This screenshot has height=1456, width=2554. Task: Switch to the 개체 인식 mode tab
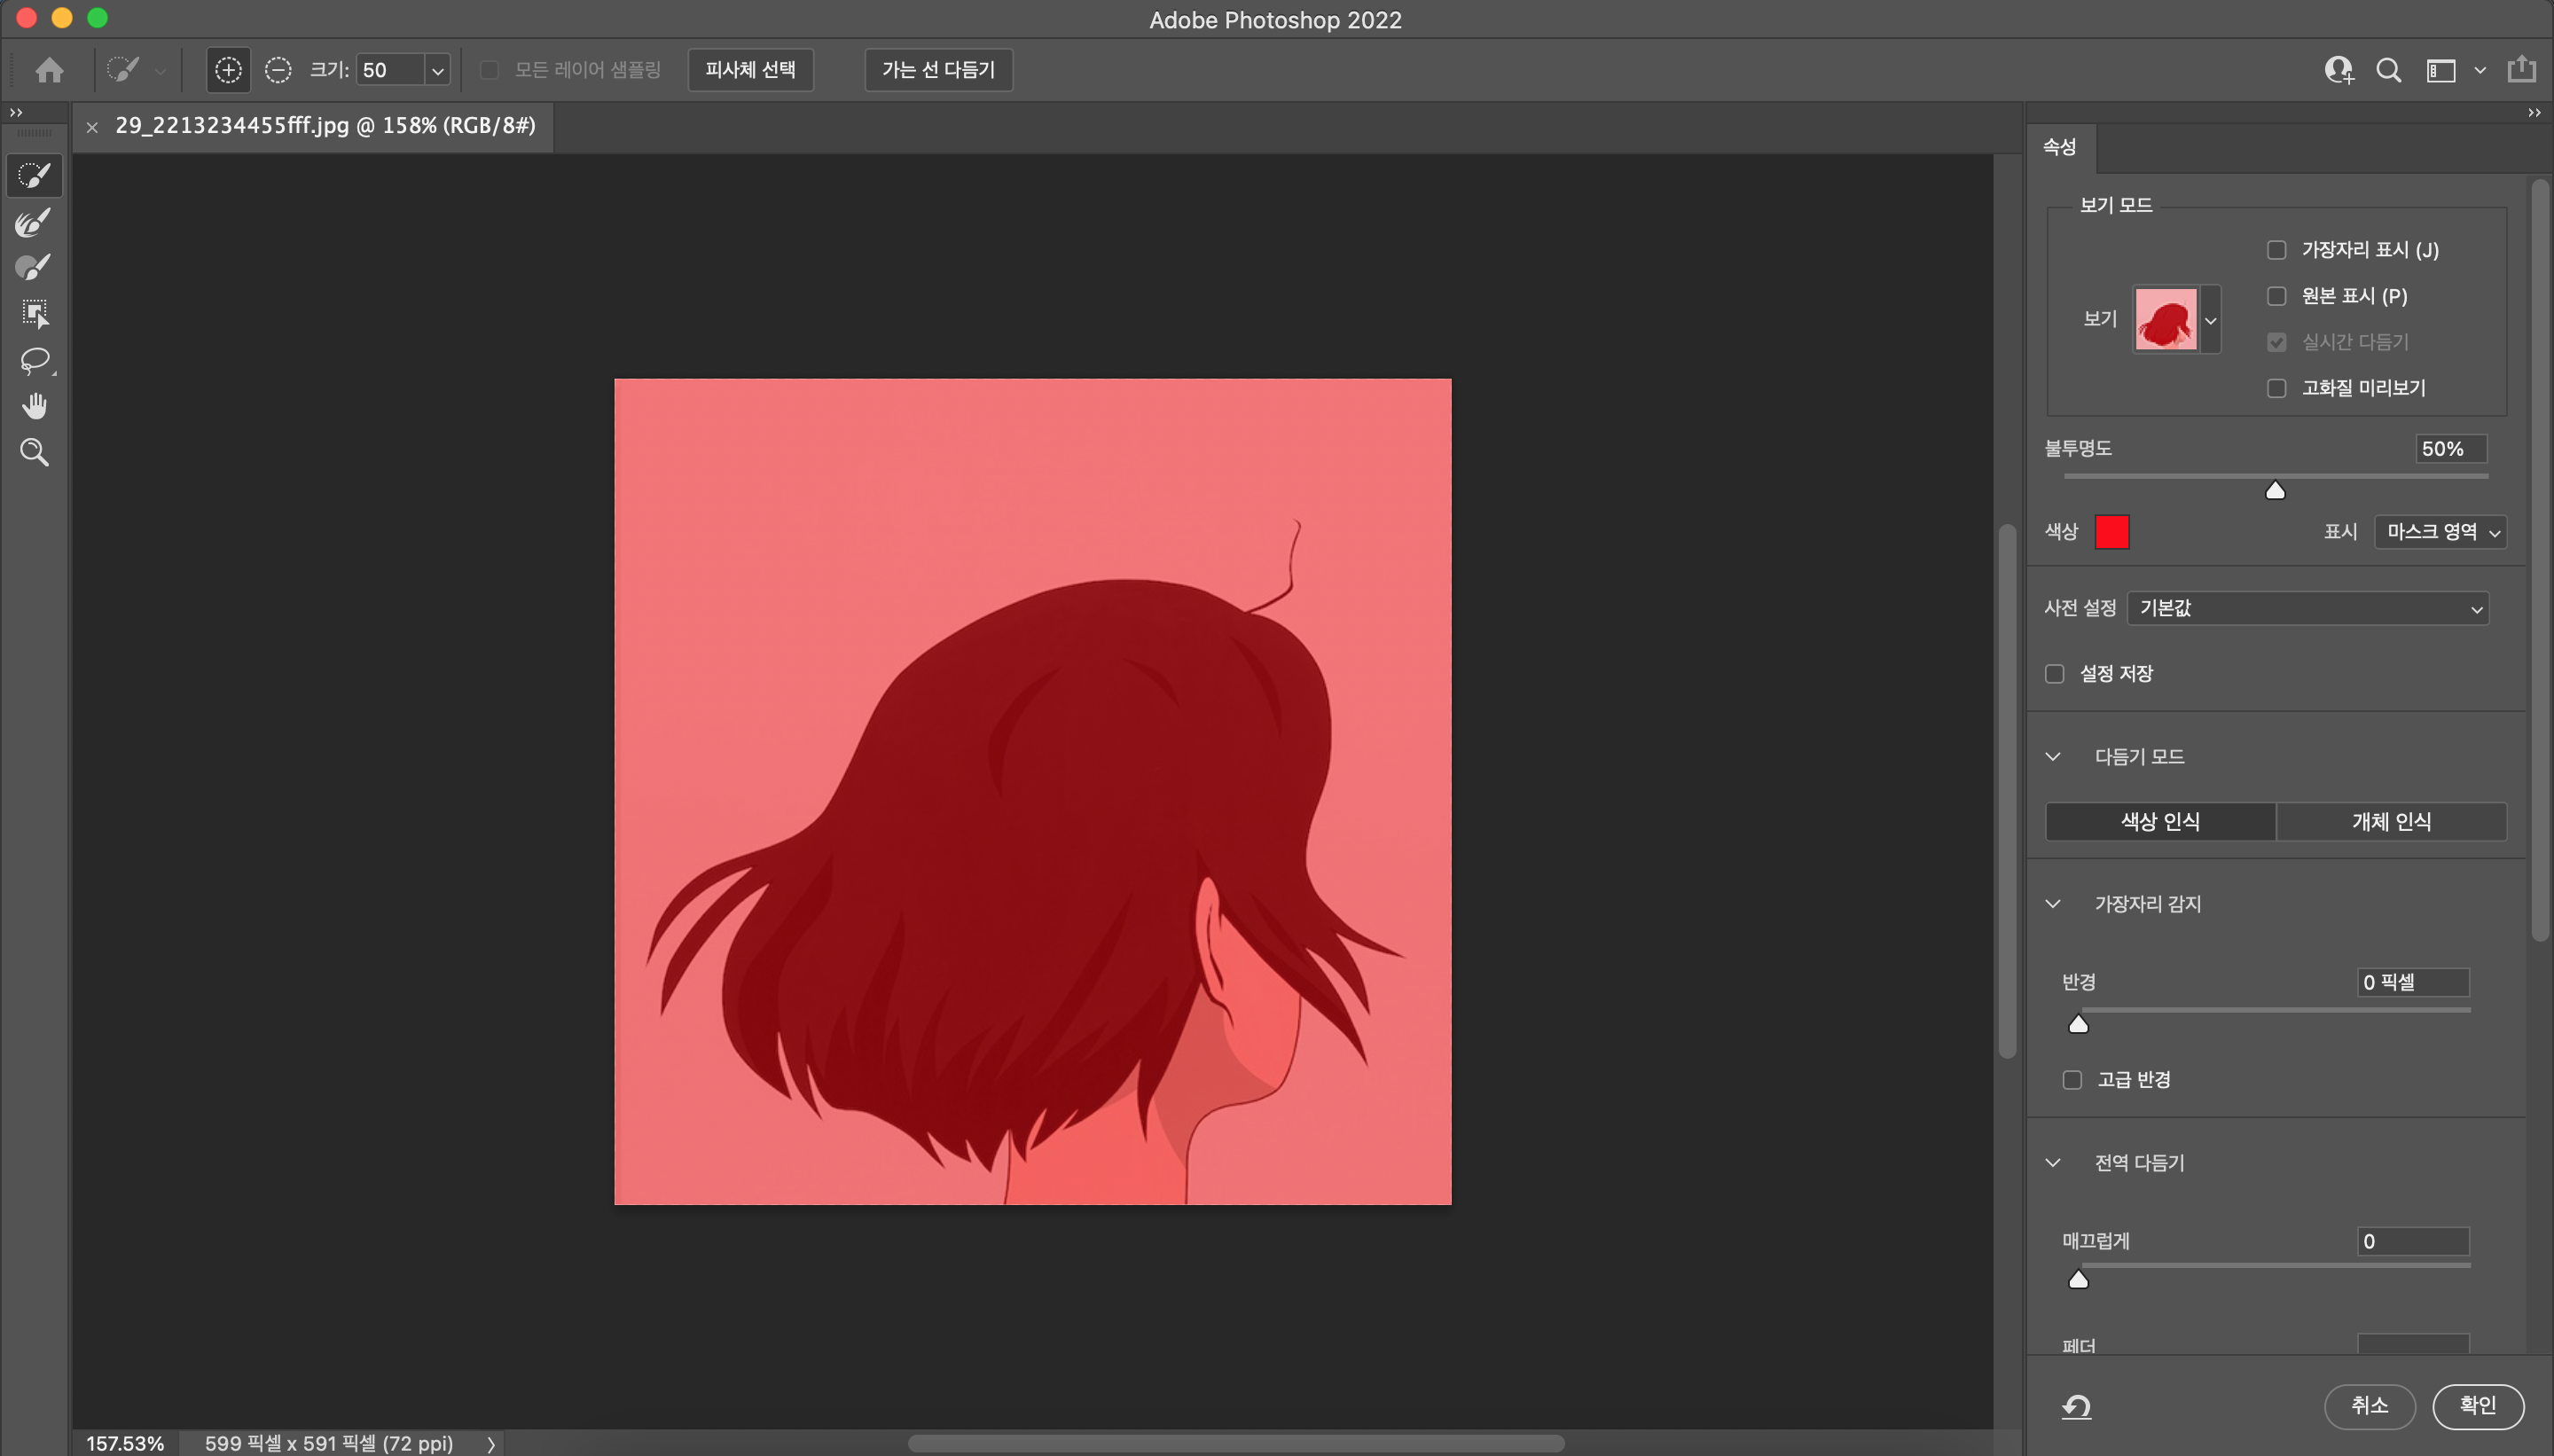point(2390,822)
